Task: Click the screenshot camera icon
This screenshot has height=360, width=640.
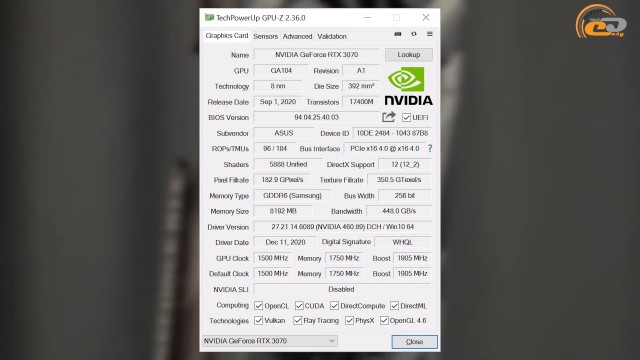Action: pos(398,34)
